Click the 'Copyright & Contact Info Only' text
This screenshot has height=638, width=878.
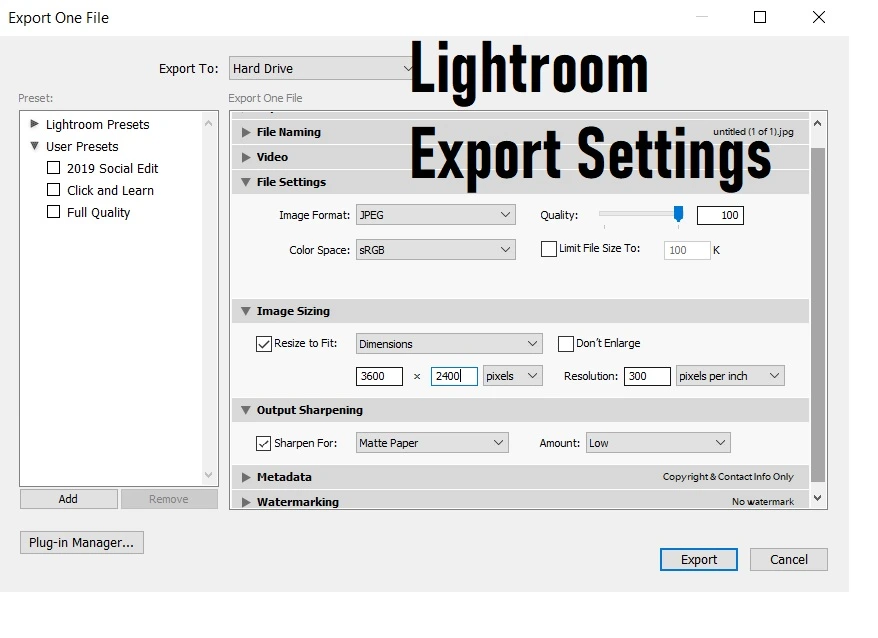coord(728,477)
